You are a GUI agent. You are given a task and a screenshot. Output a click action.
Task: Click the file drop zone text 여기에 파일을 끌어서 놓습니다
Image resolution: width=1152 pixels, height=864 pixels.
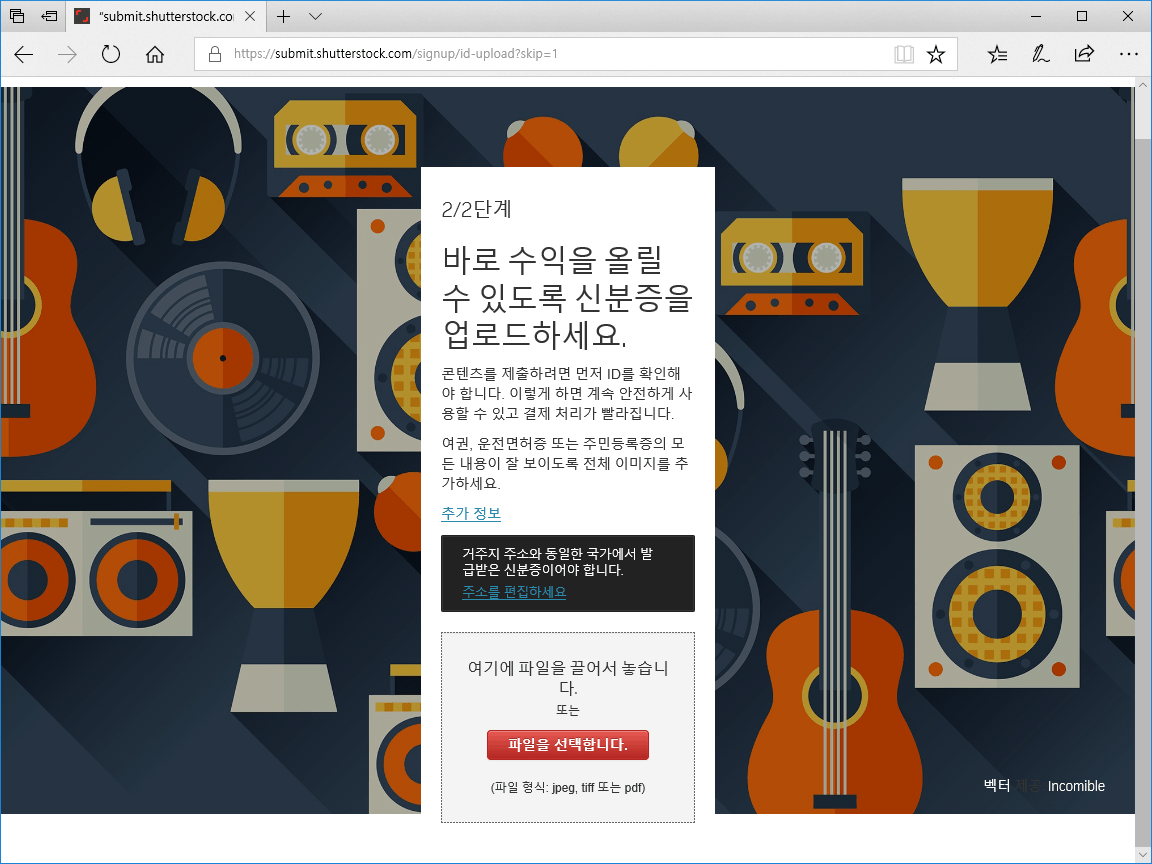pos(568,677)
